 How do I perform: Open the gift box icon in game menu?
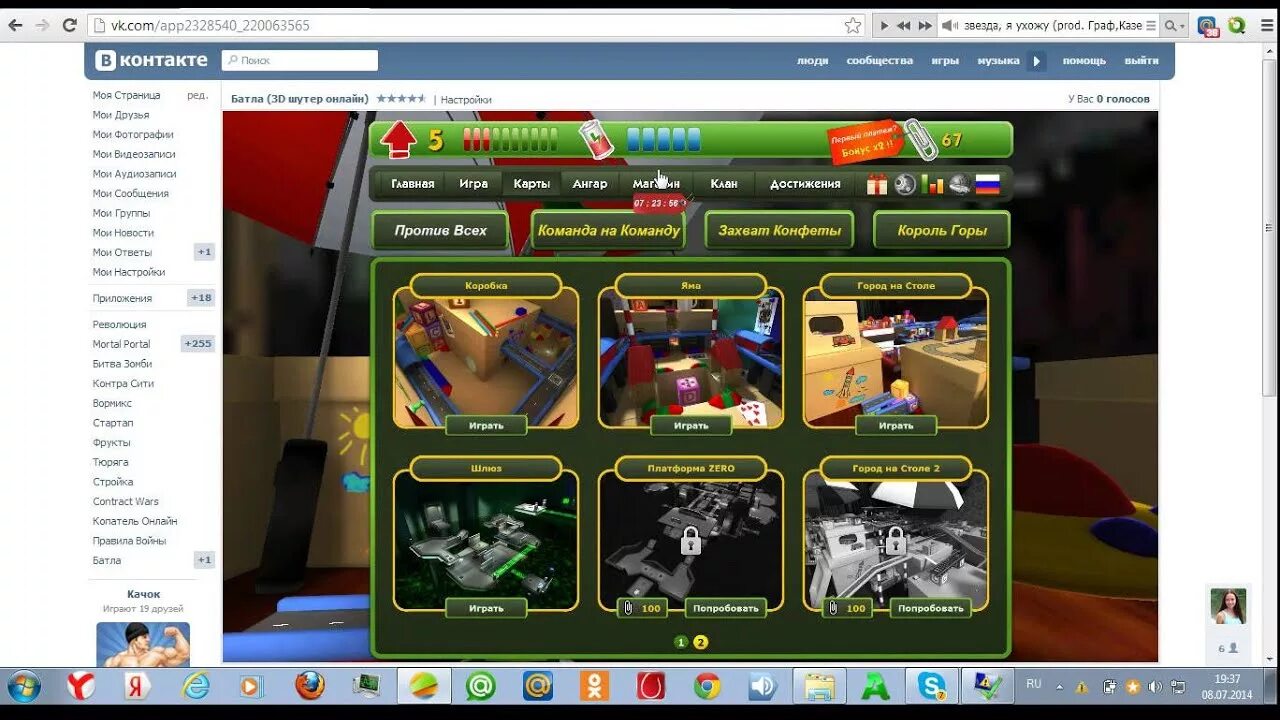[877, 184]
